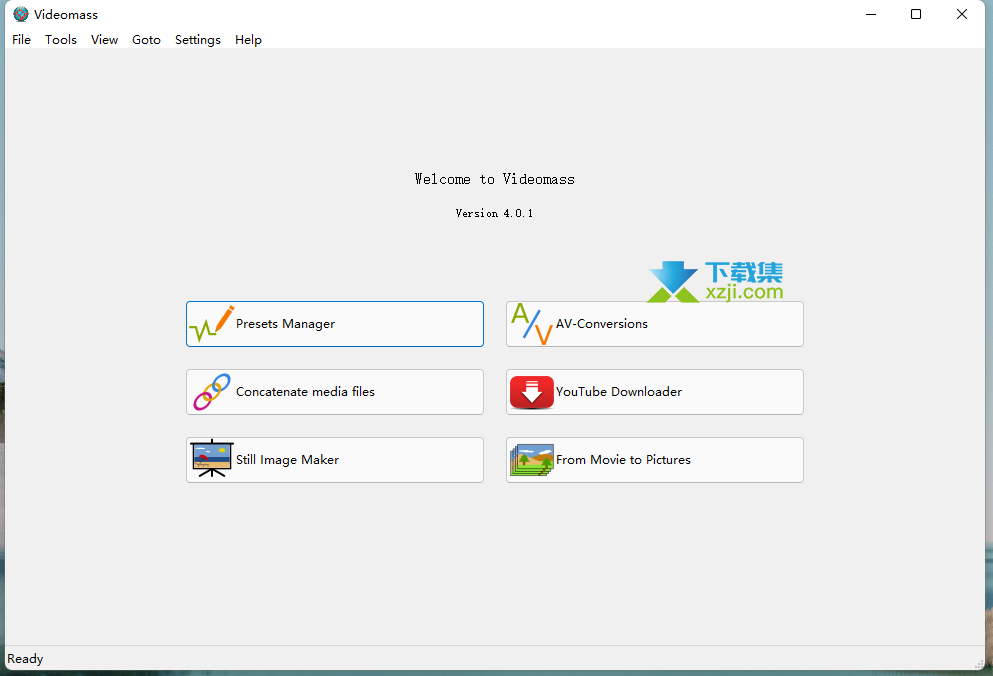The height and width of the screenshot is (676, 993).
Task: Open the Goto menu
Action: pos(146,39)
